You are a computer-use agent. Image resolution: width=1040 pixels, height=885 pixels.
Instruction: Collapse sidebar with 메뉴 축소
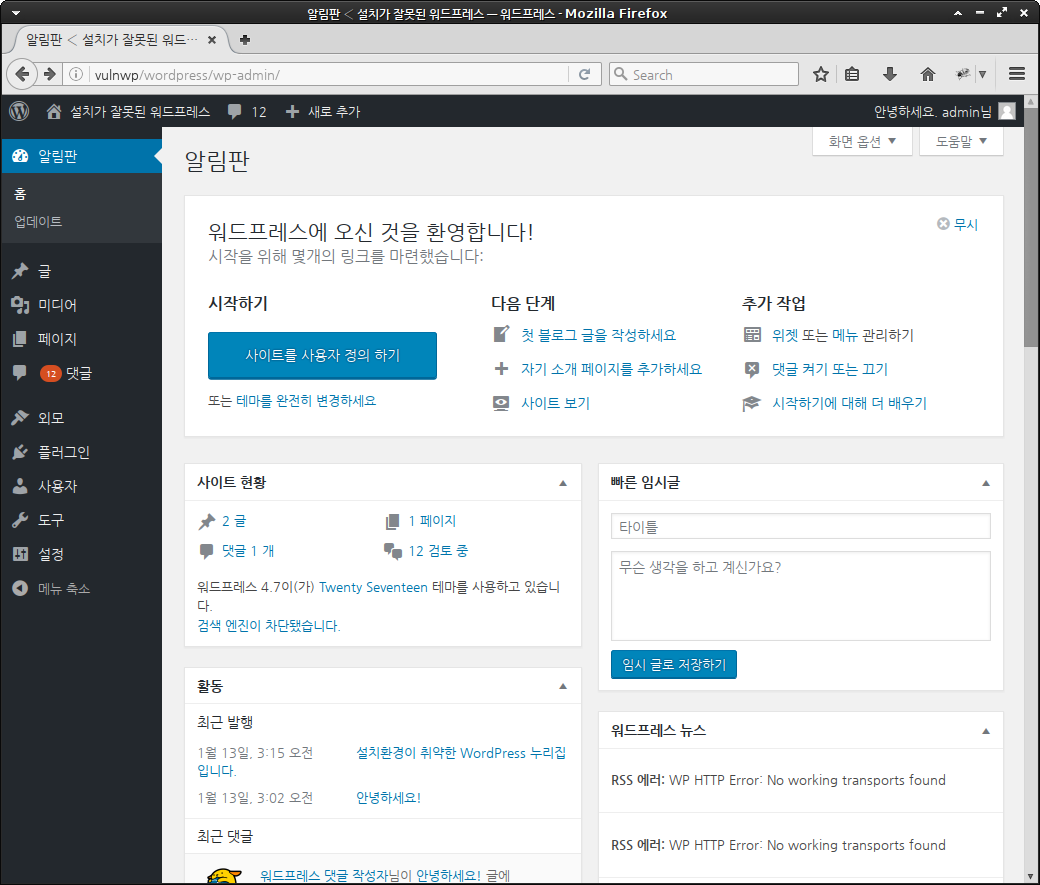click(x=81, y=588)
